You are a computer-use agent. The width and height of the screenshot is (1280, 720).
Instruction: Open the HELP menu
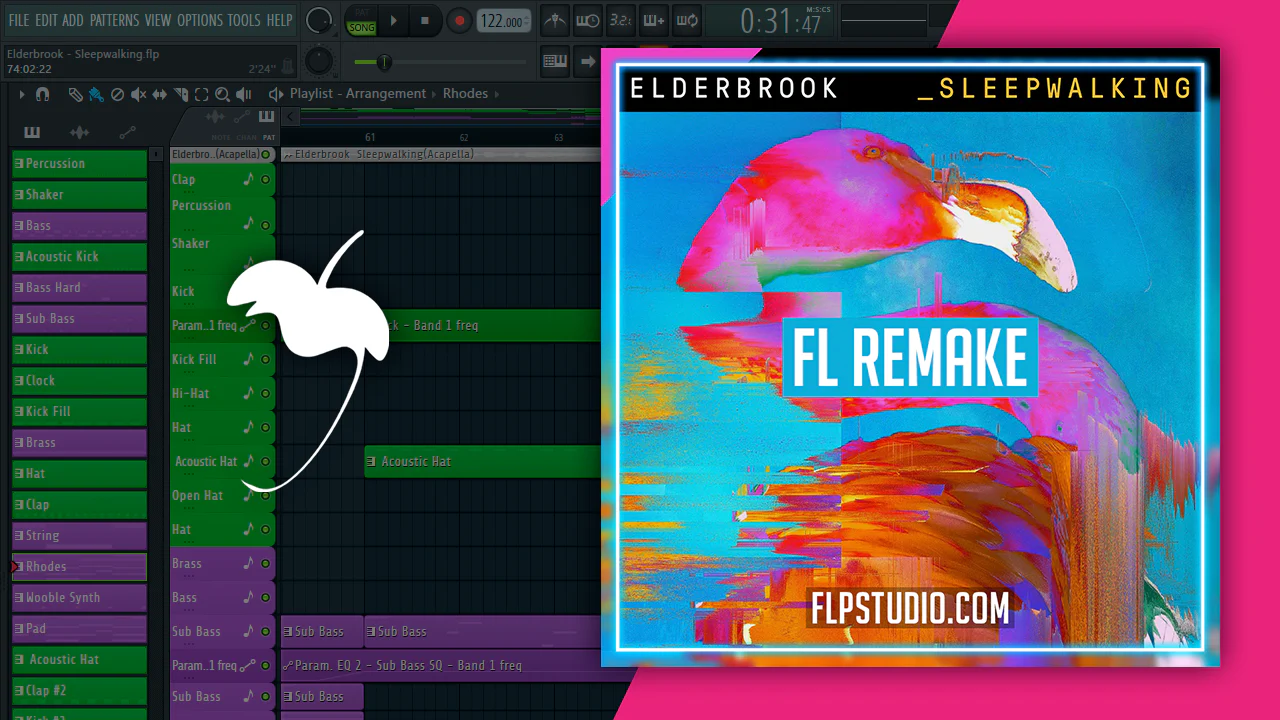click(279, 20)
